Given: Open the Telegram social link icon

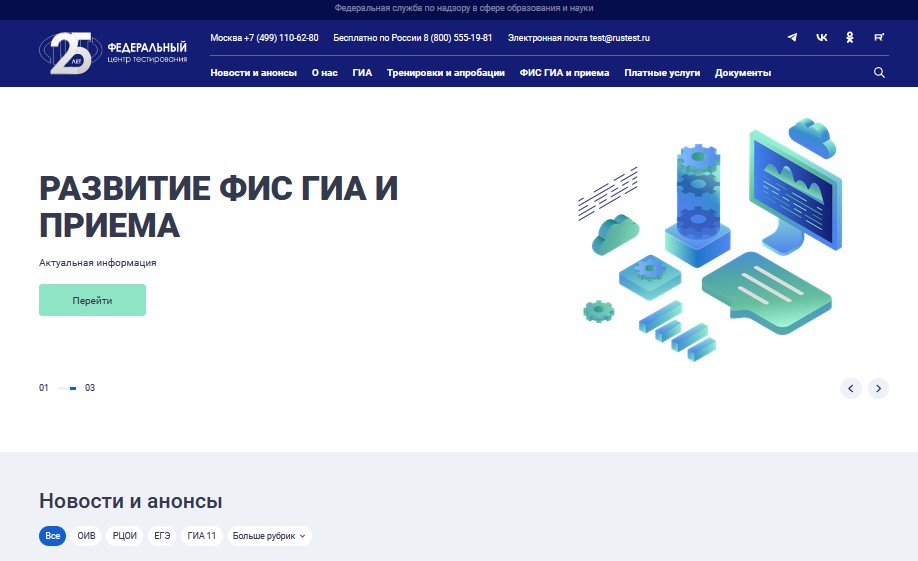Looking at the screenshot, I should (792, 37).
